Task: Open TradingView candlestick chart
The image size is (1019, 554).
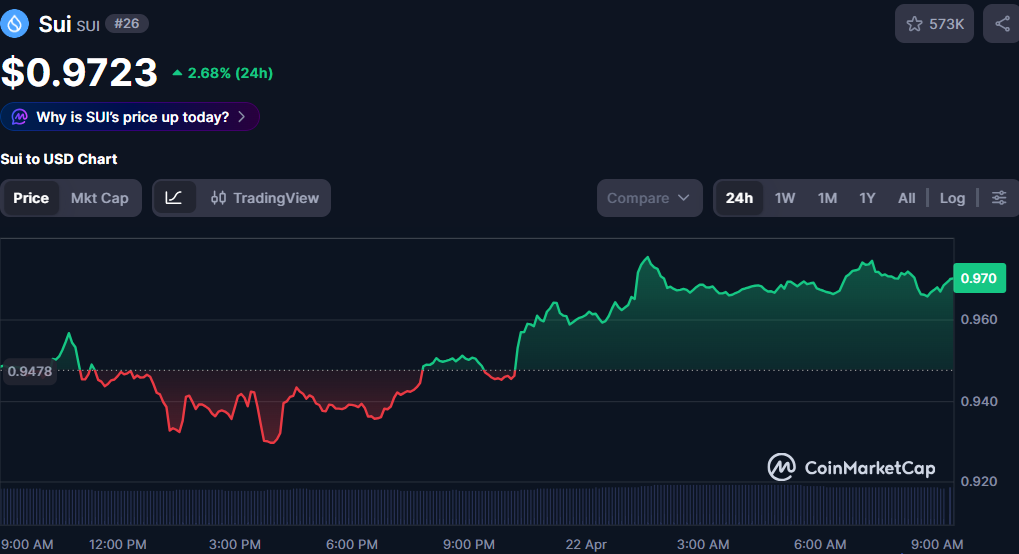Action: 265,198
